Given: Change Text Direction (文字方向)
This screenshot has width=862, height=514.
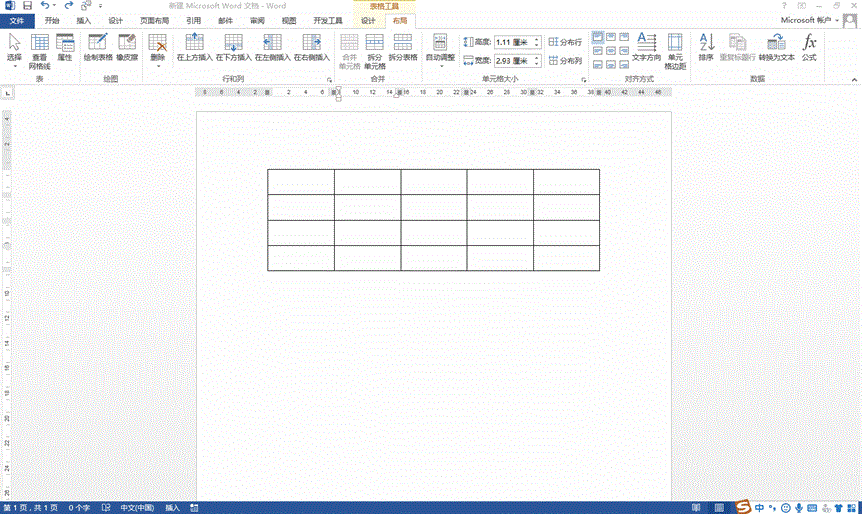Looking at the screenshot, I should coord(646,47).
